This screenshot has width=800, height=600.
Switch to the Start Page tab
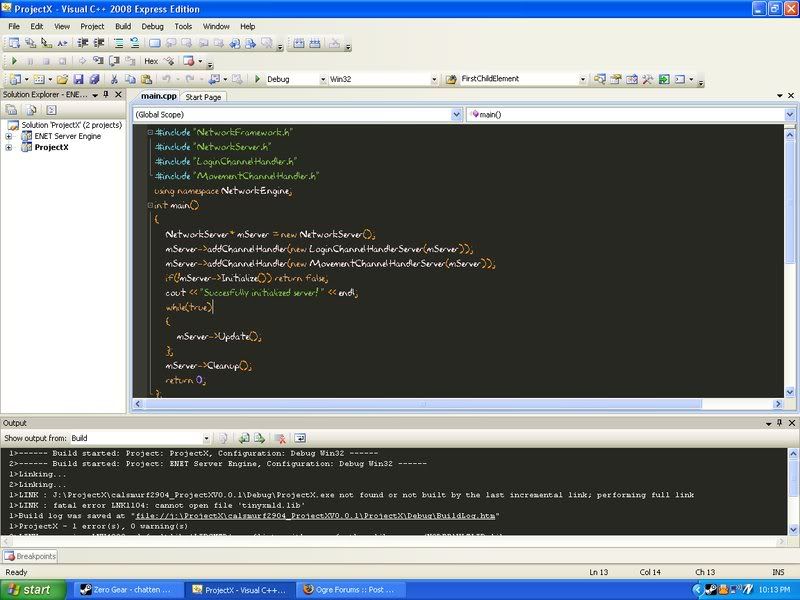pos(203,97)
